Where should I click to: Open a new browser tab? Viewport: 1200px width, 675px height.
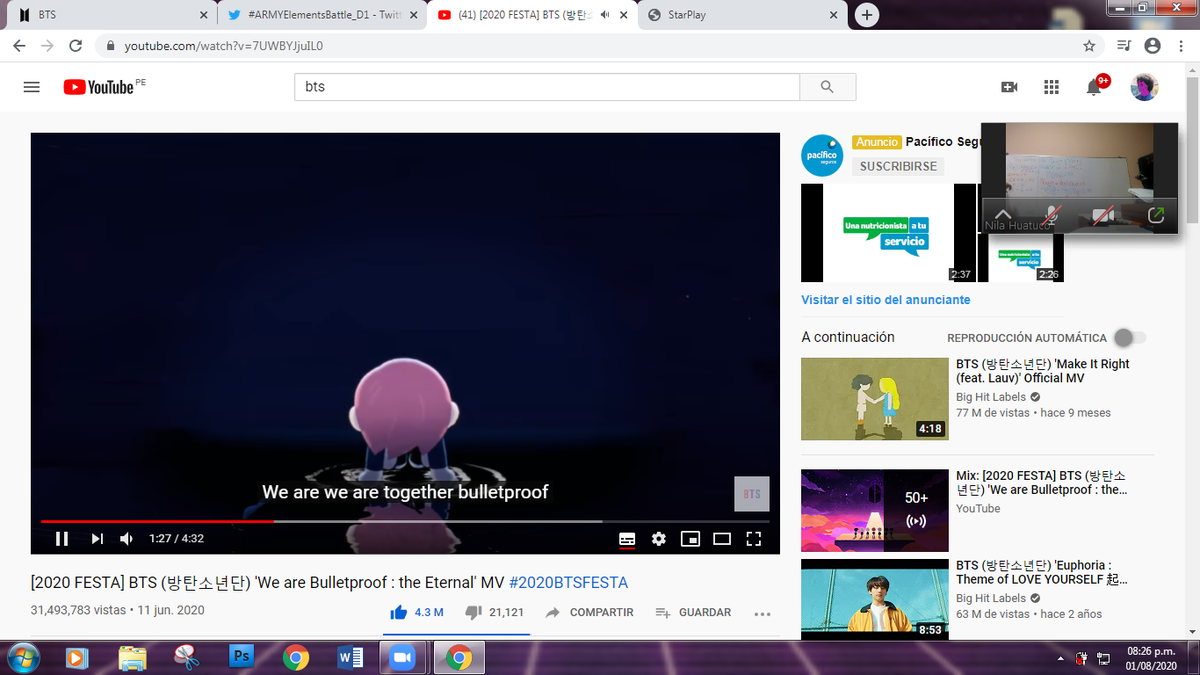(x=866, y=15)
